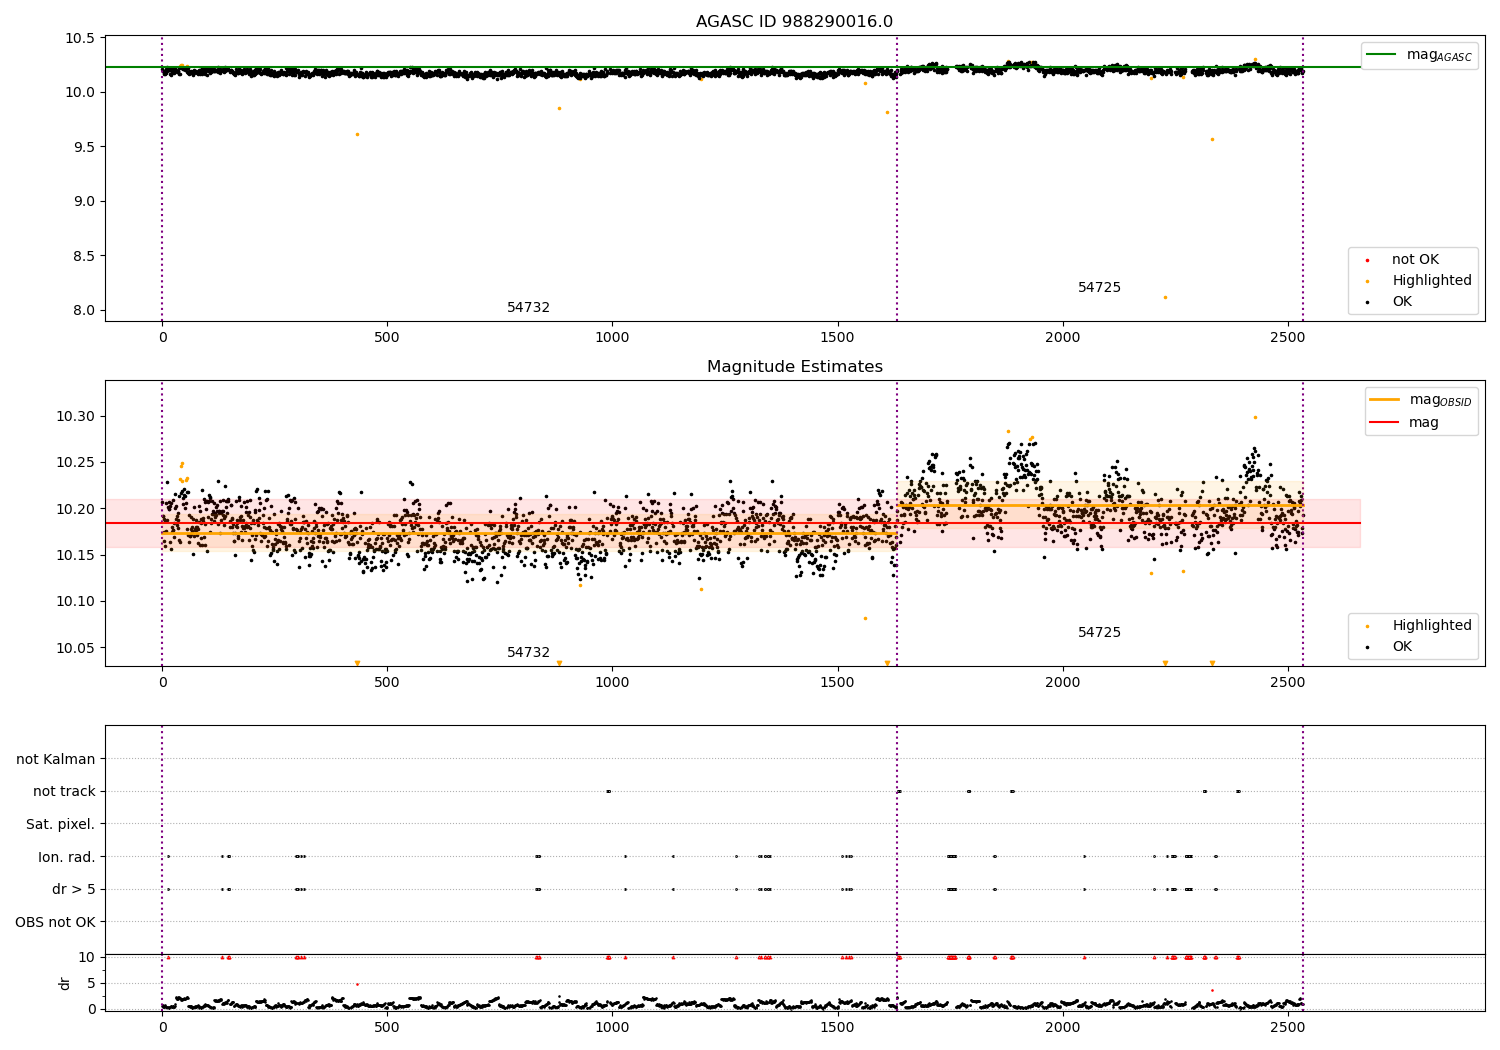This screenshot has height=1050, width=1500.
Task: Click the title 'AGASC ID 988290016.0'
Action: [794, 22]
